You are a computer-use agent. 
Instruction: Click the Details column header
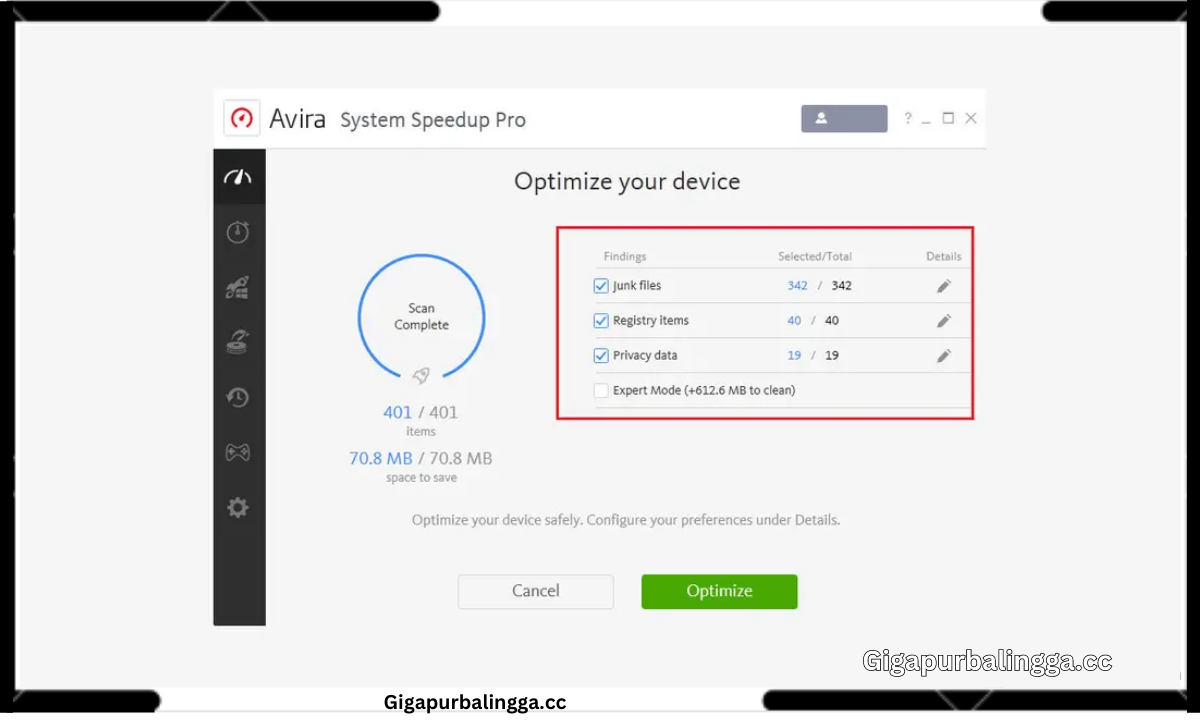coord(944,257)
